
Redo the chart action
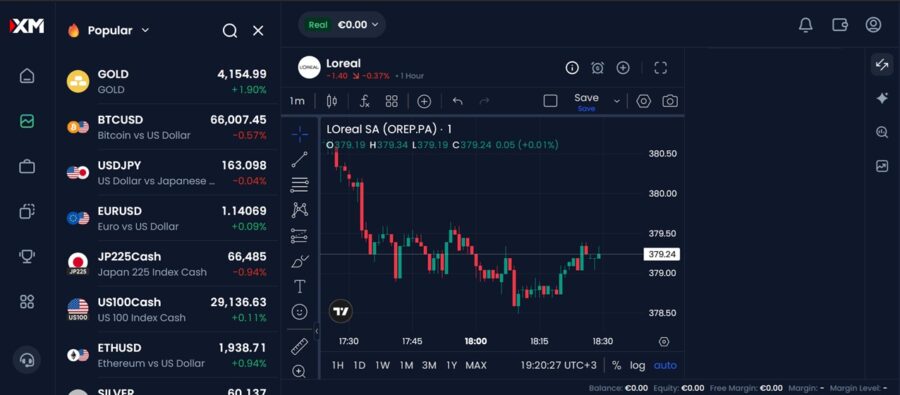click(484, 101)
